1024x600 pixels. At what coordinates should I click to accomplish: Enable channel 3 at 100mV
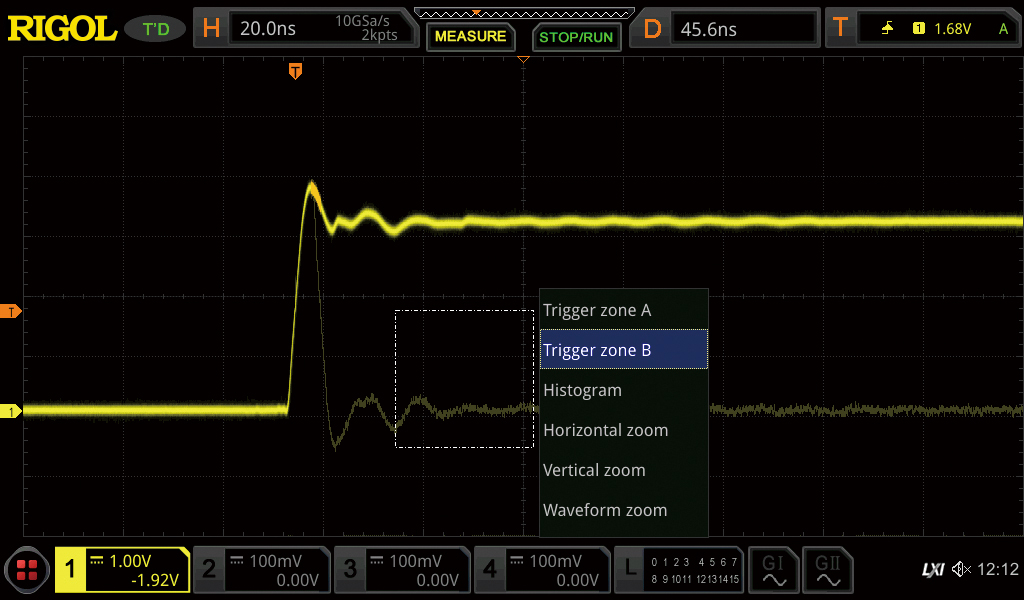tap(401, 570)
